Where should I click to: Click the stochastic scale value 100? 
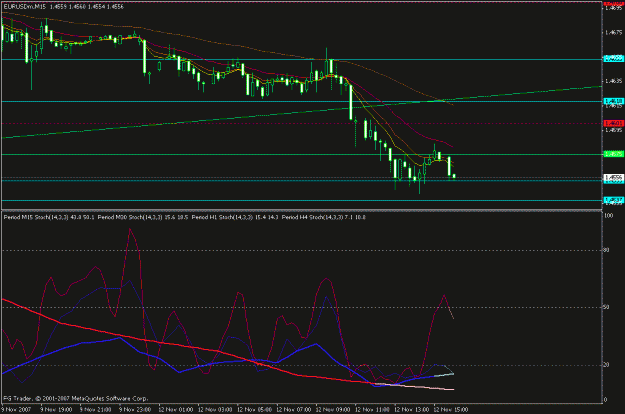click(x=609, y=216)
